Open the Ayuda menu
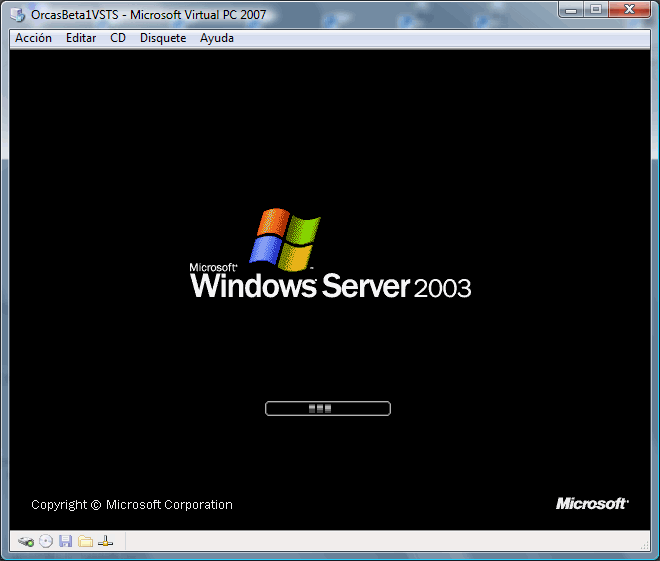Screen dimensions: 660x561 coord(216,38)
